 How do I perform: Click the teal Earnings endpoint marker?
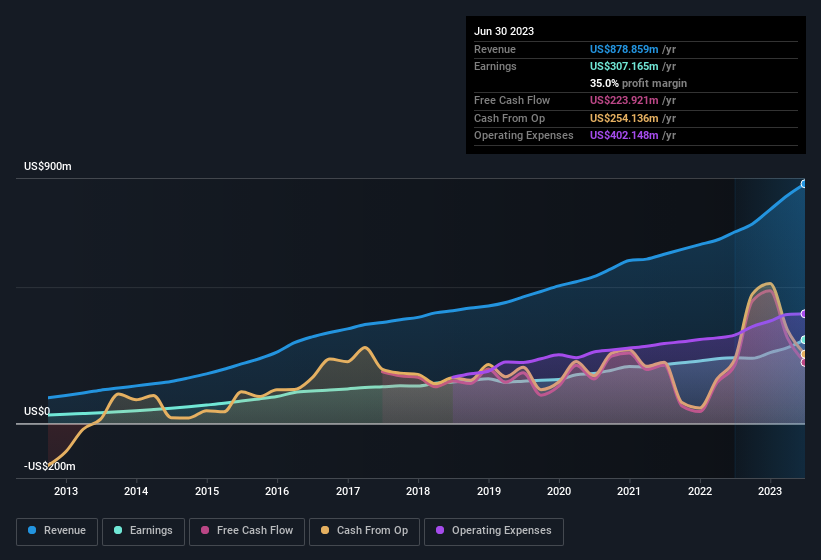pos(804,340)
